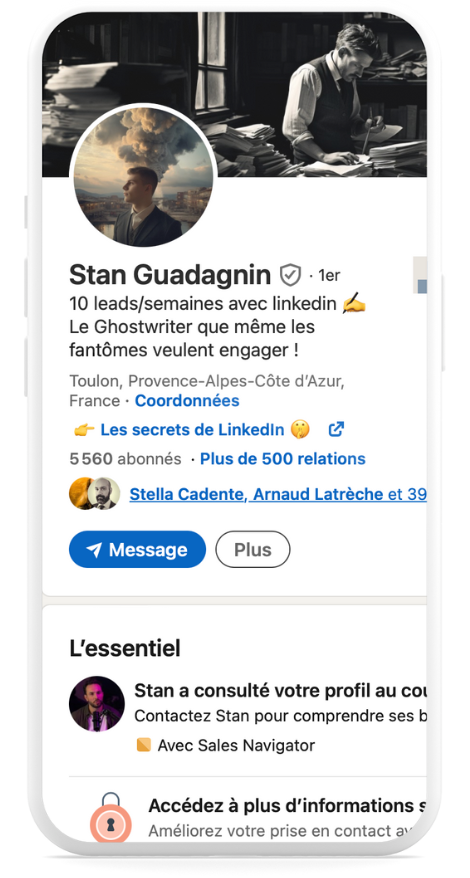Image resolution: width=470 pixels, height=878 pixels.
Task: Click the verified shield badge beside the name
Action: [x=291, y=275]
